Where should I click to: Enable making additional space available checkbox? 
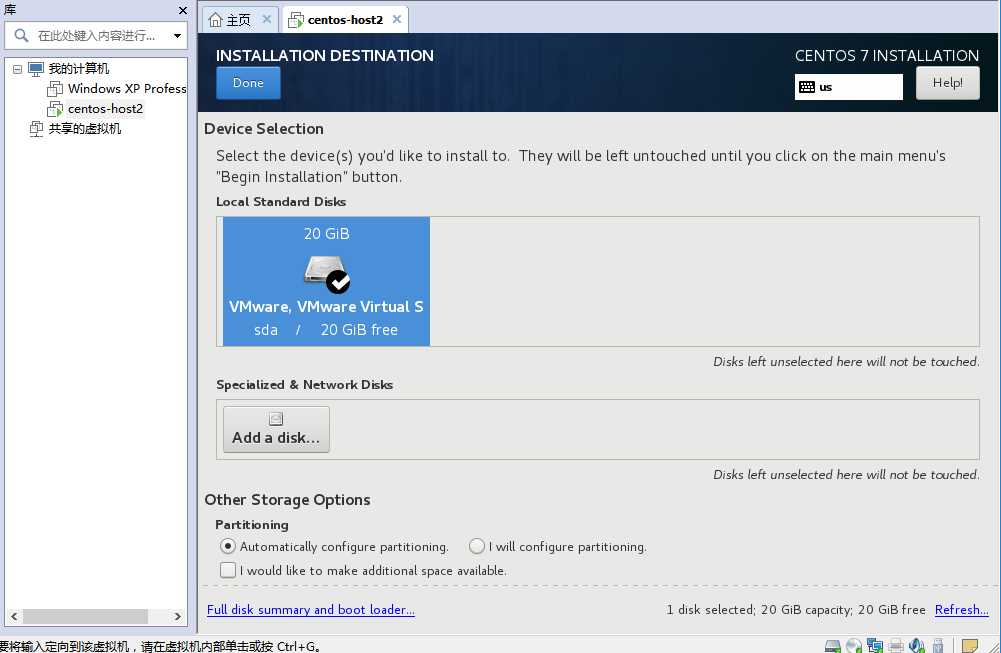[228, 570]
